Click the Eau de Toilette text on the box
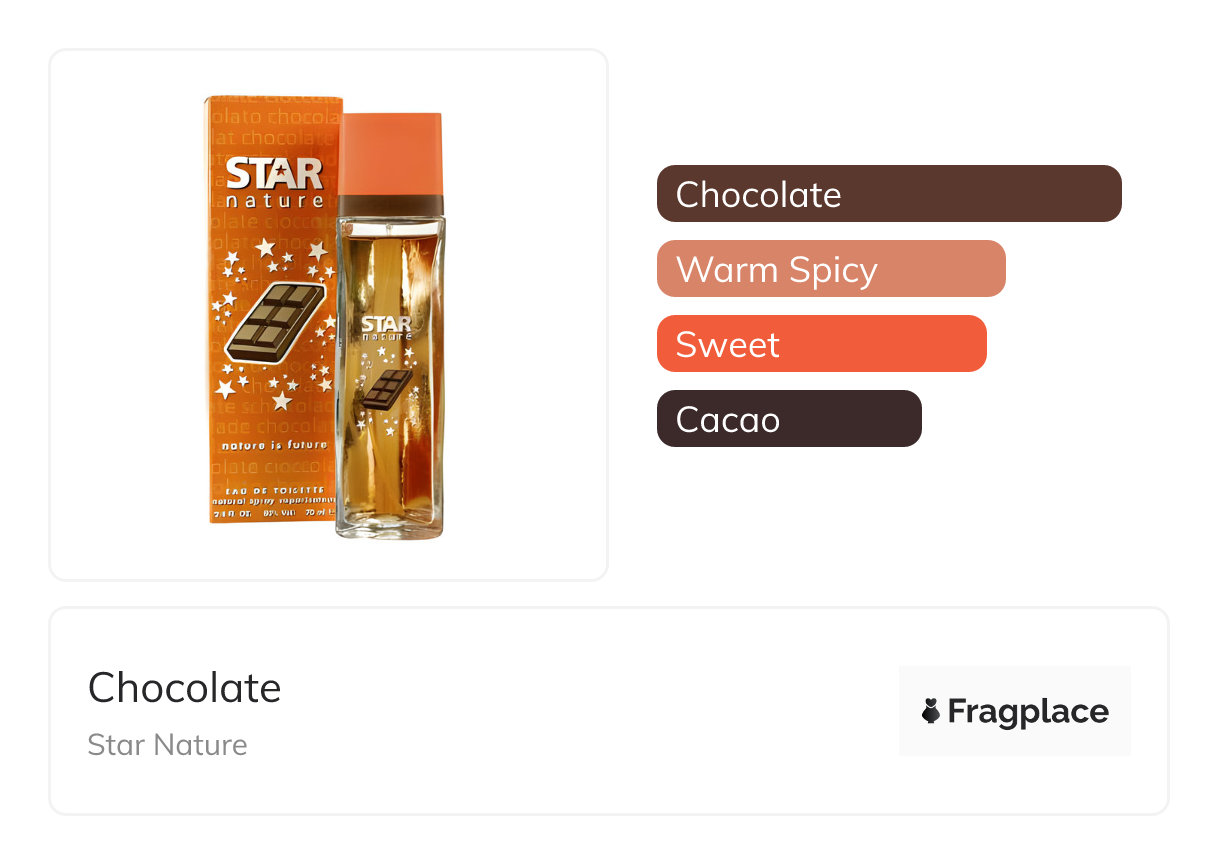Viewport: 1218px width, 864px height. coord(272,487)
